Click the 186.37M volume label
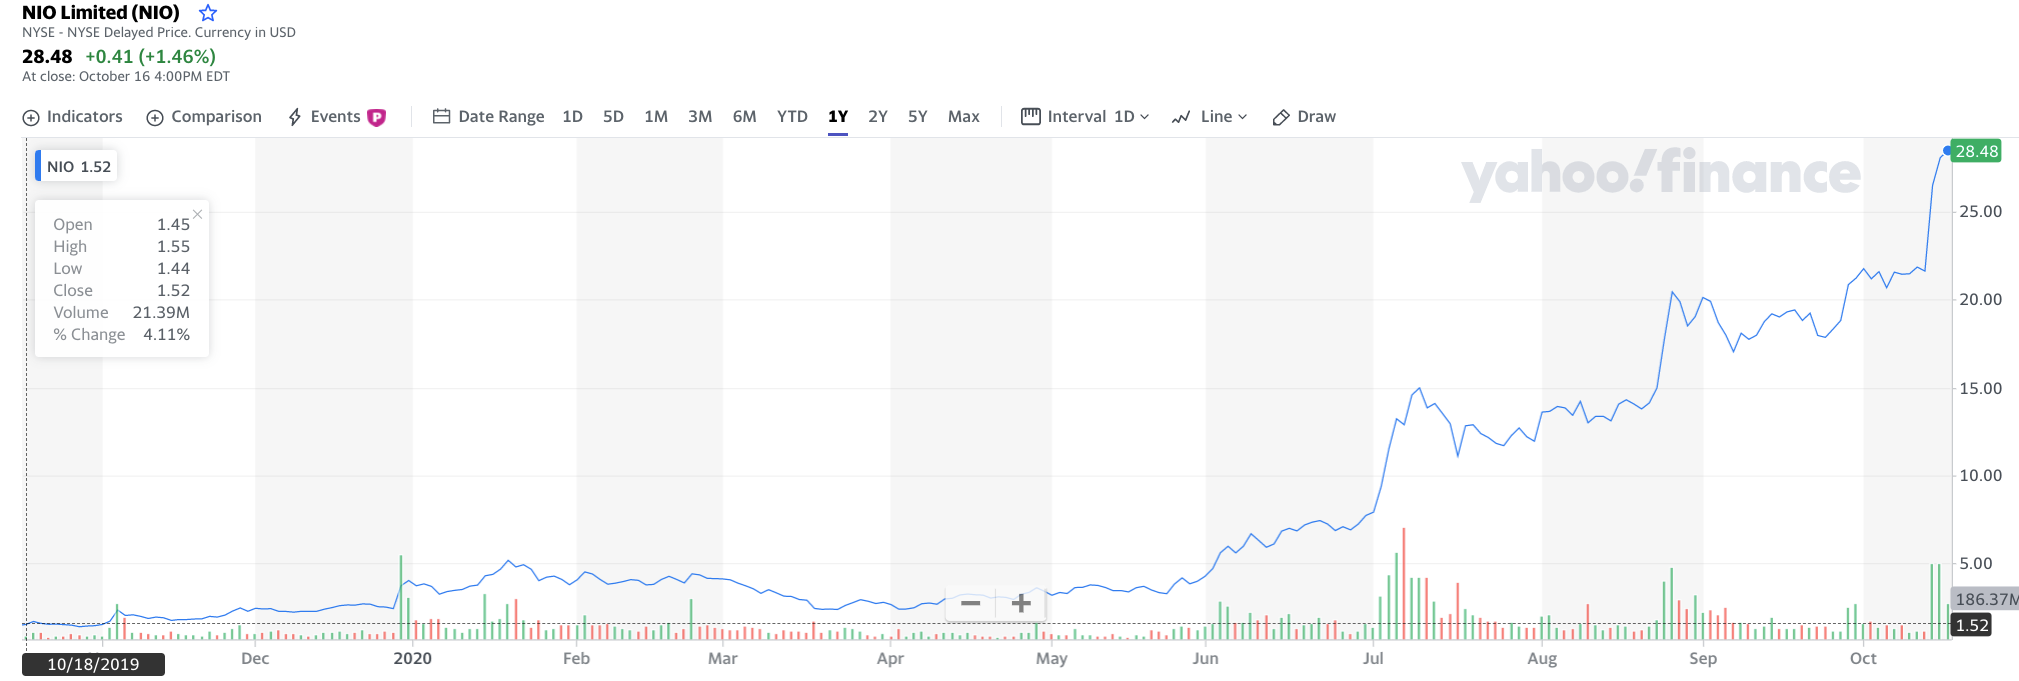This screenshot has width=2019, height=681. [x=1986, y=599]
